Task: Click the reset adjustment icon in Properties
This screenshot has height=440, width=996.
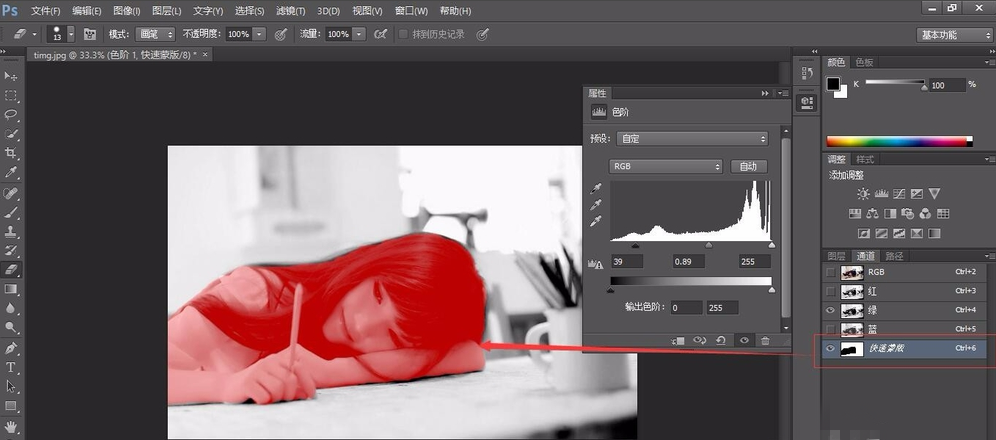Action: point(721,340)
